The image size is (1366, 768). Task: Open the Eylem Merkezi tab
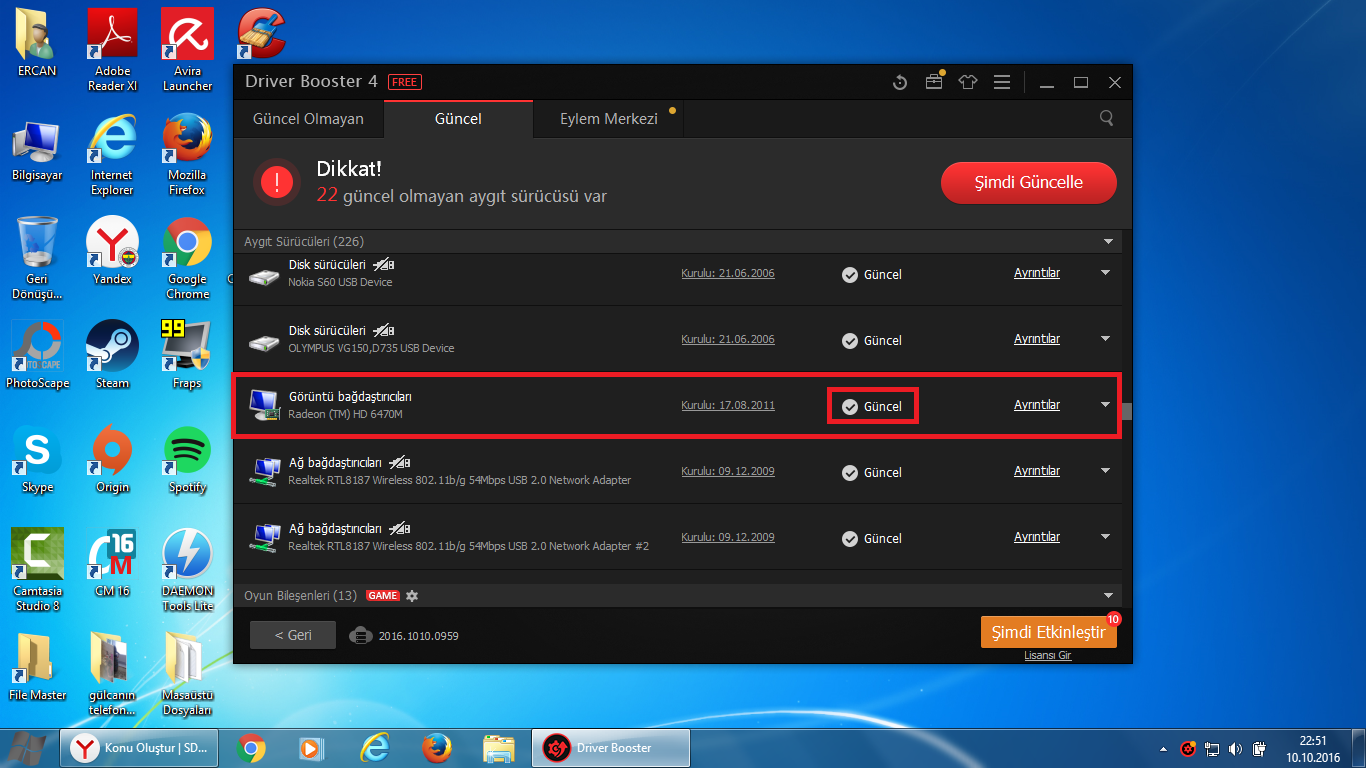pos(609,119)
